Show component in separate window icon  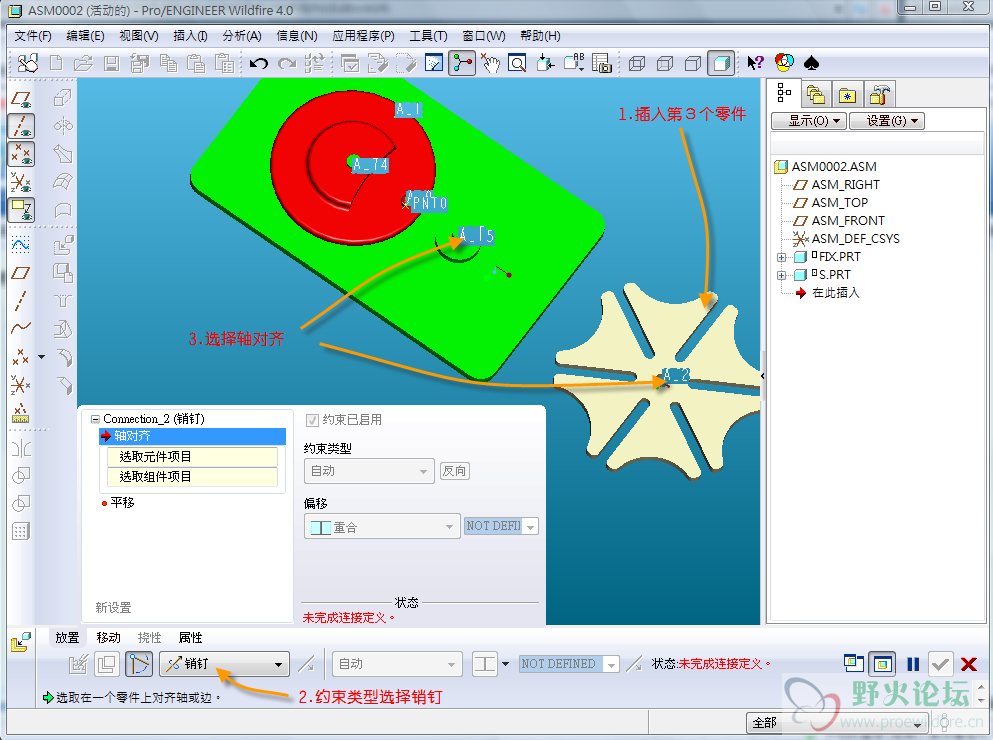pyautogui.click(x=854, y=664)
